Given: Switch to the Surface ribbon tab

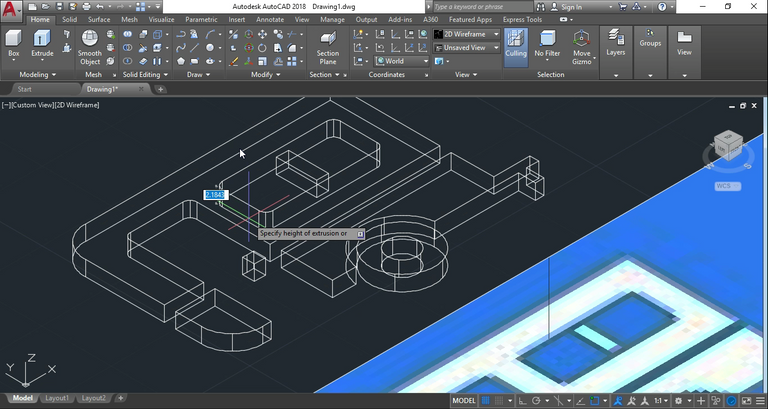Looking at the screenshot, I should [99, 20].
